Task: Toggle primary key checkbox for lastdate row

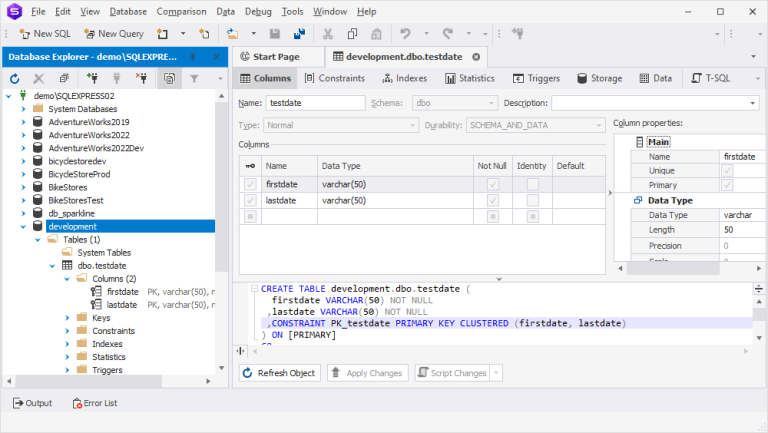Action: pyautogui.click(x=250, y=200)
